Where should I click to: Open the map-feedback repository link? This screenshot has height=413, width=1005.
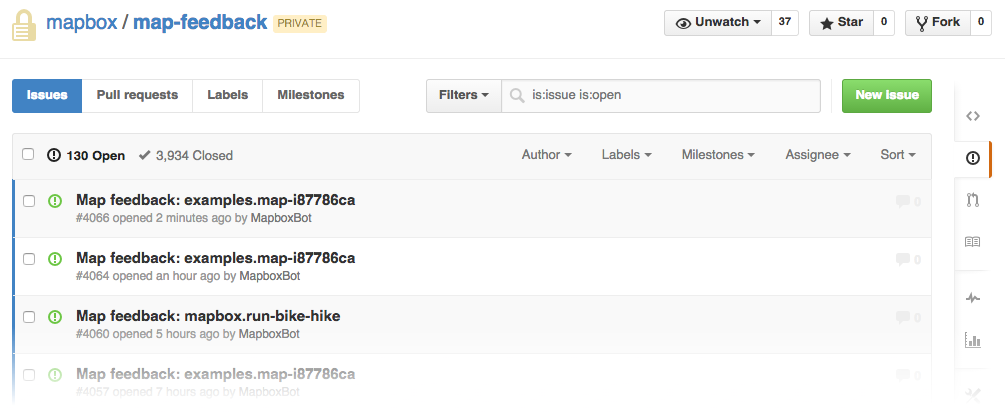point(200,22)
